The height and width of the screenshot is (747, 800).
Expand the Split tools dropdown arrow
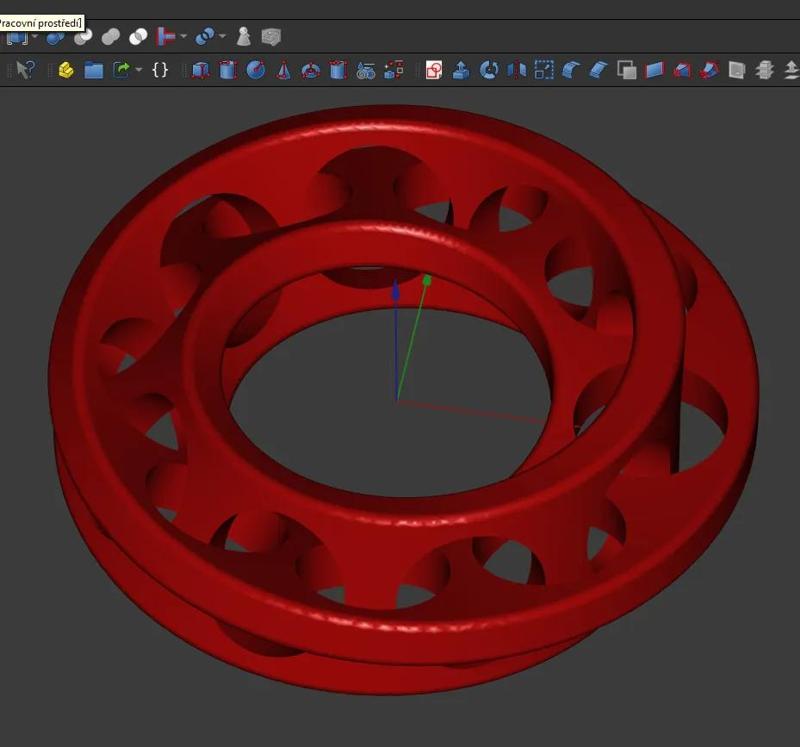[222, 37]
